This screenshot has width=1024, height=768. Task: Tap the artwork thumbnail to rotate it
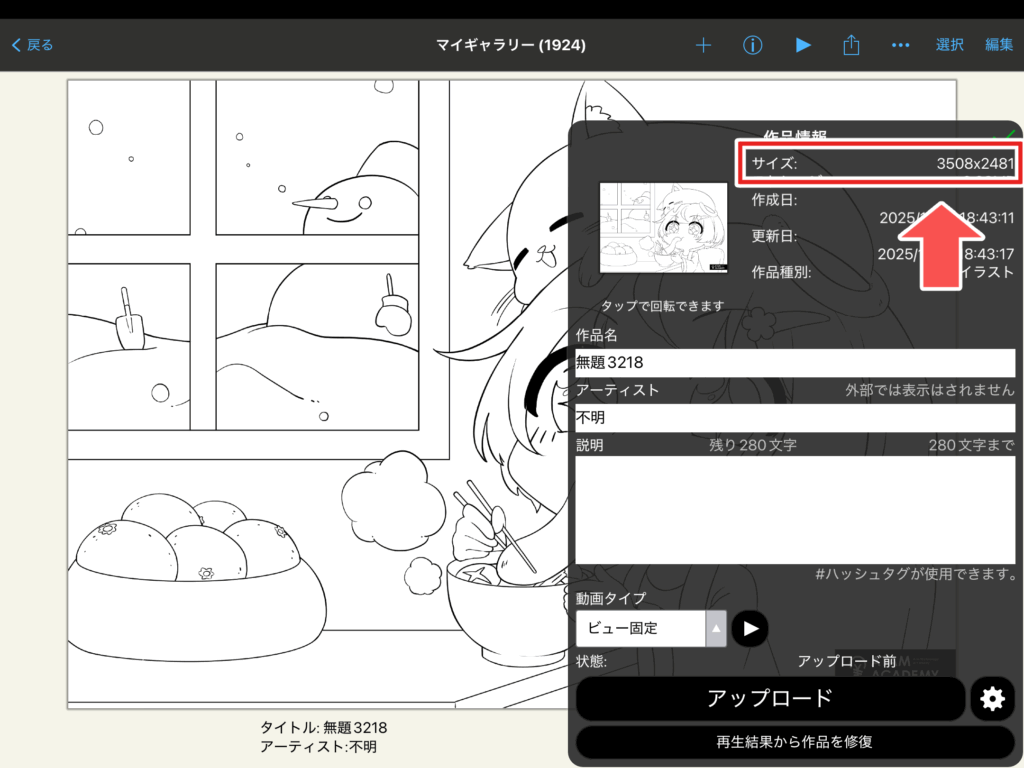(663, 228)
